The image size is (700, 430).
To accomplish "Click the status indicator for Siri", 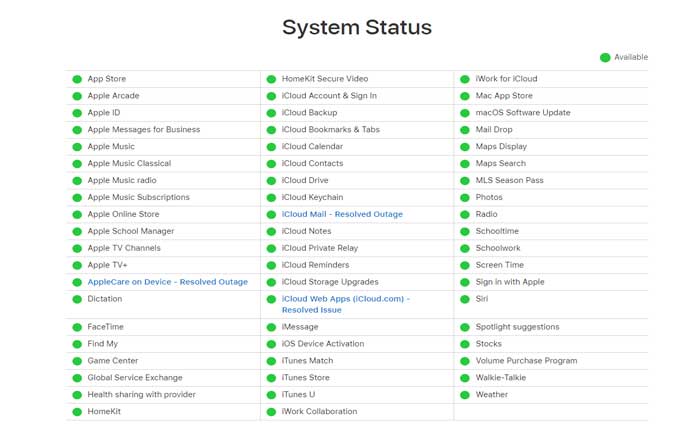I will click(x=465, y=299).
